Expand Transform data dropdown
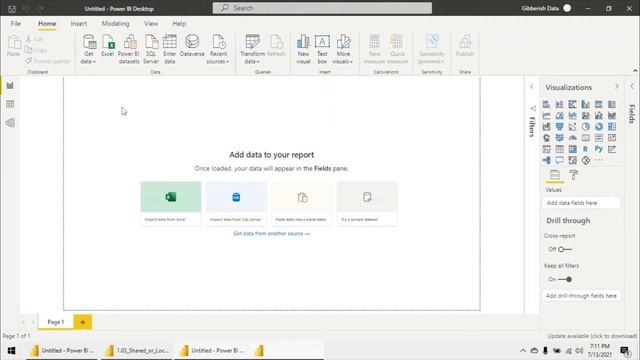Screen dimensions: 640x360 click(258, 62)
